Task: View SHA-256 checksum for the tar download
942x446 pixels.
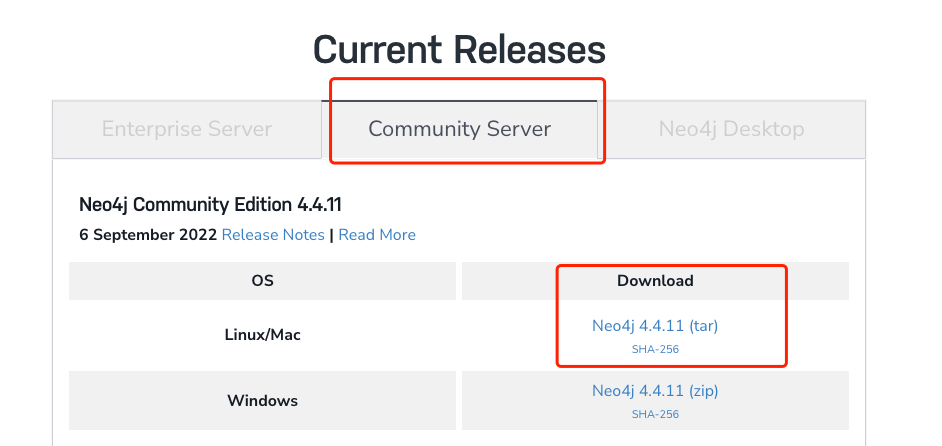Action: pyautogui.click(x=655, y=349)
